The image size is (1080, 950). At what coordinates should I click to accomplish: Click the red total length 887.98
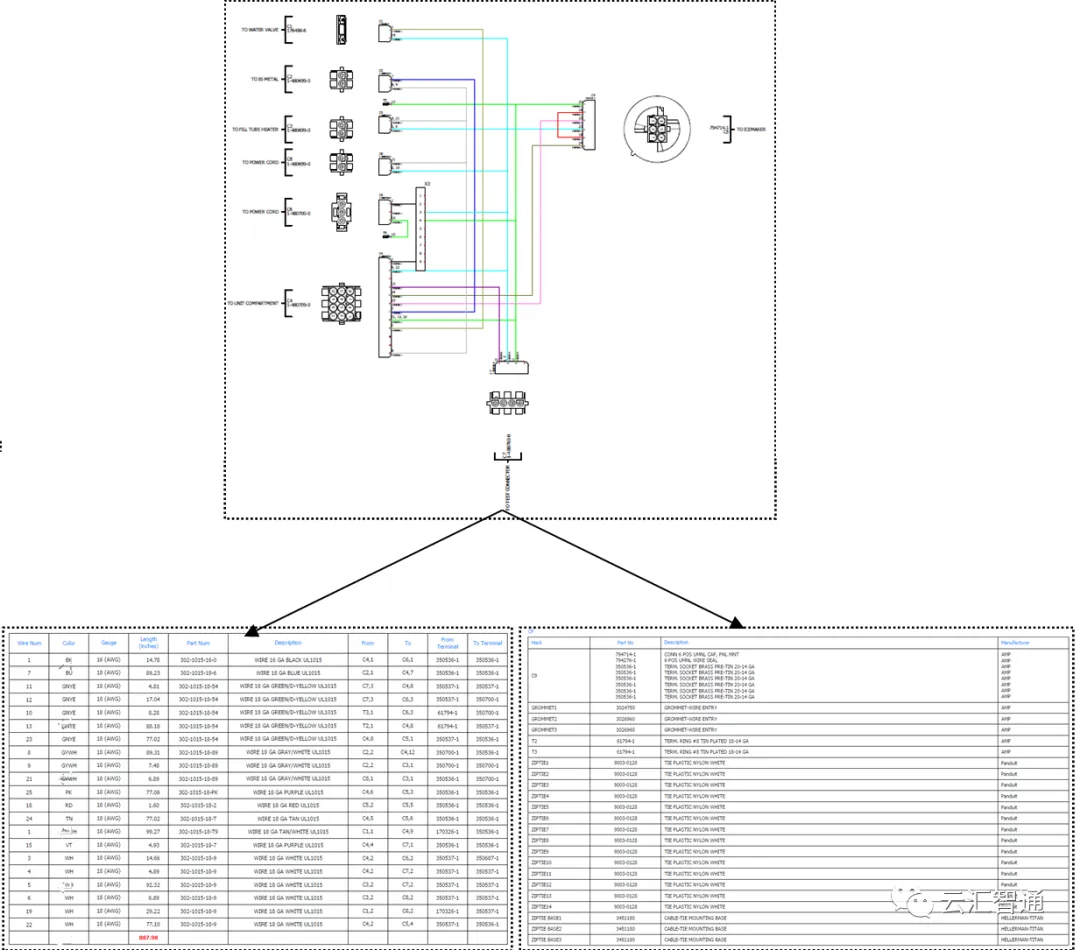click(x=149, y=938)
